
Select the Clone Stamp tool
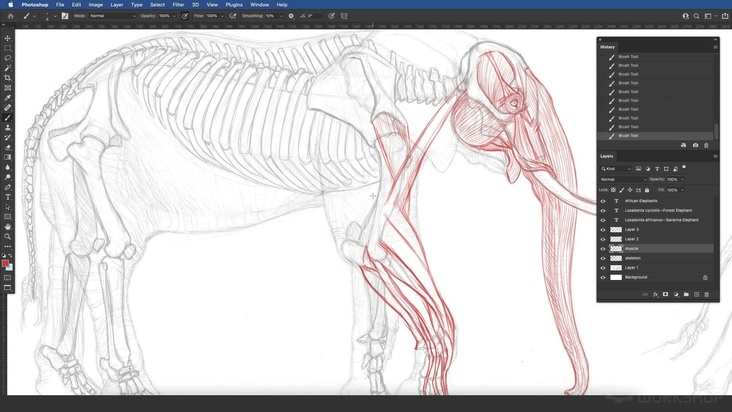7,127
